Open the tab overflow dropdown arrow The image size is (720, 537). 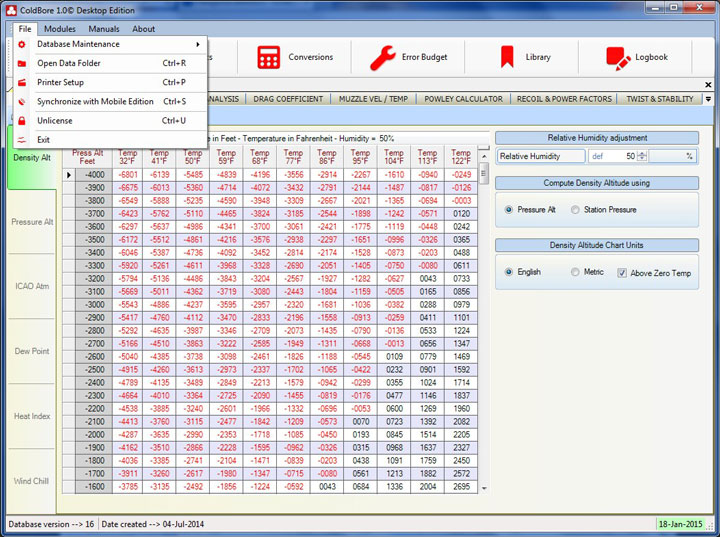click(x=708, y=99)
